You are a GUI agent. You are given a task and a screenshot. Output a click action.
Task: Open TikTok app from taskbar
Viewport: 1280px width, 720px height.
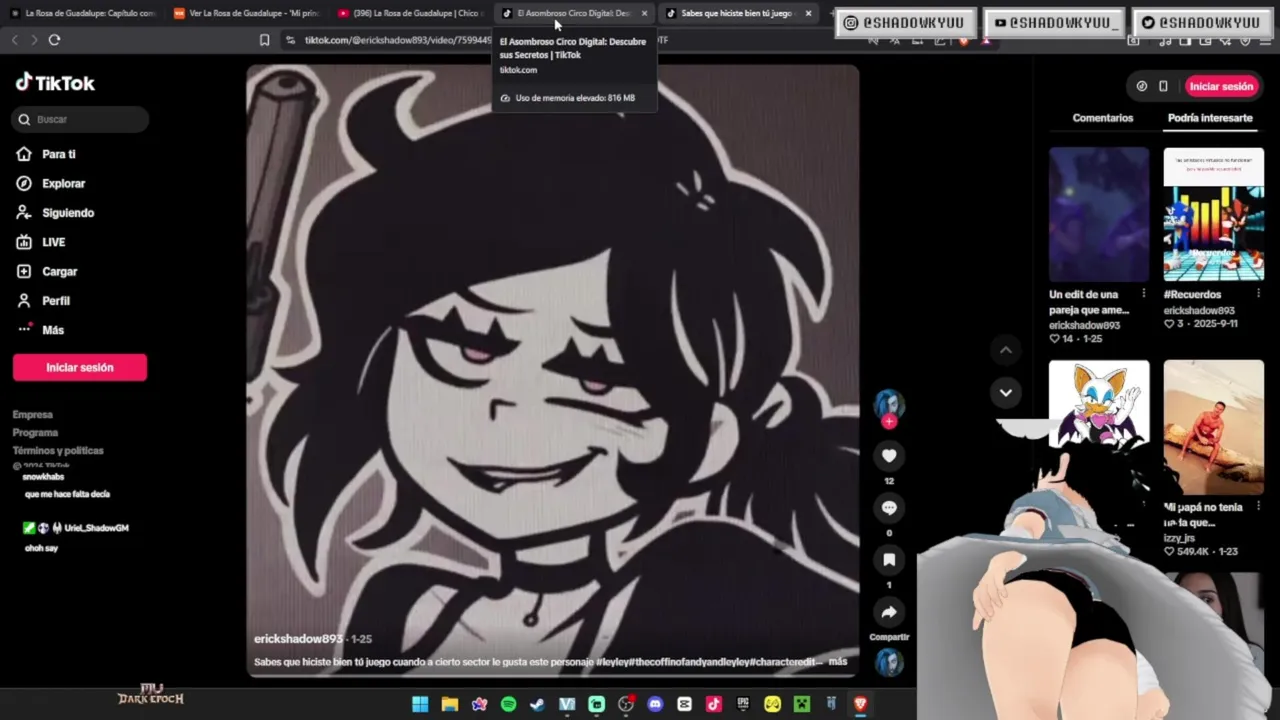coord(713,704)
